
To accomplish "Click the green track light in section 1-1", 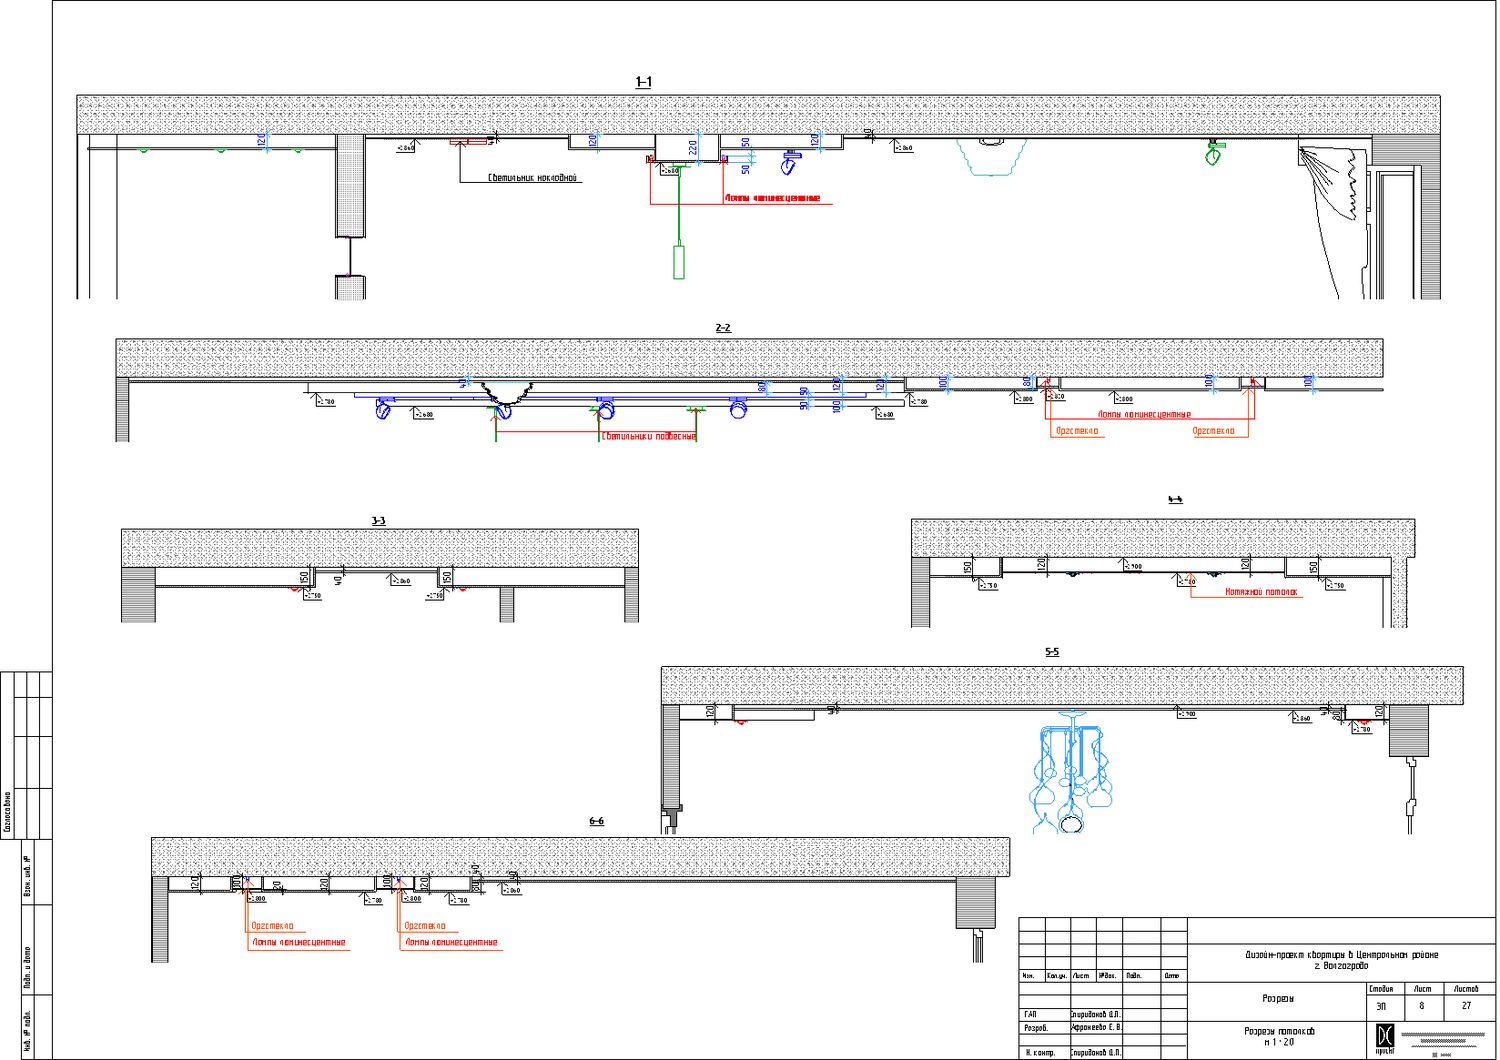I will [x=1214, y=154].
